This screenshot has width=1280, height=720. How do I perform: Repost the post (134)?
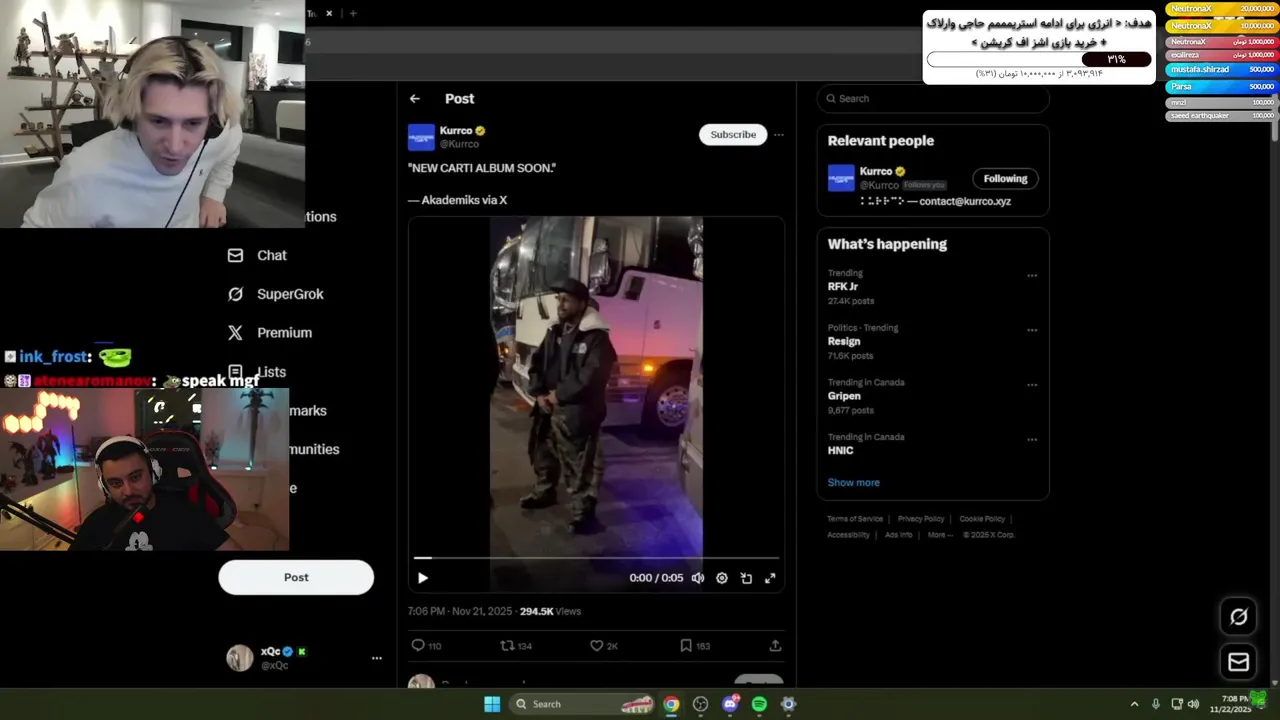516,646
